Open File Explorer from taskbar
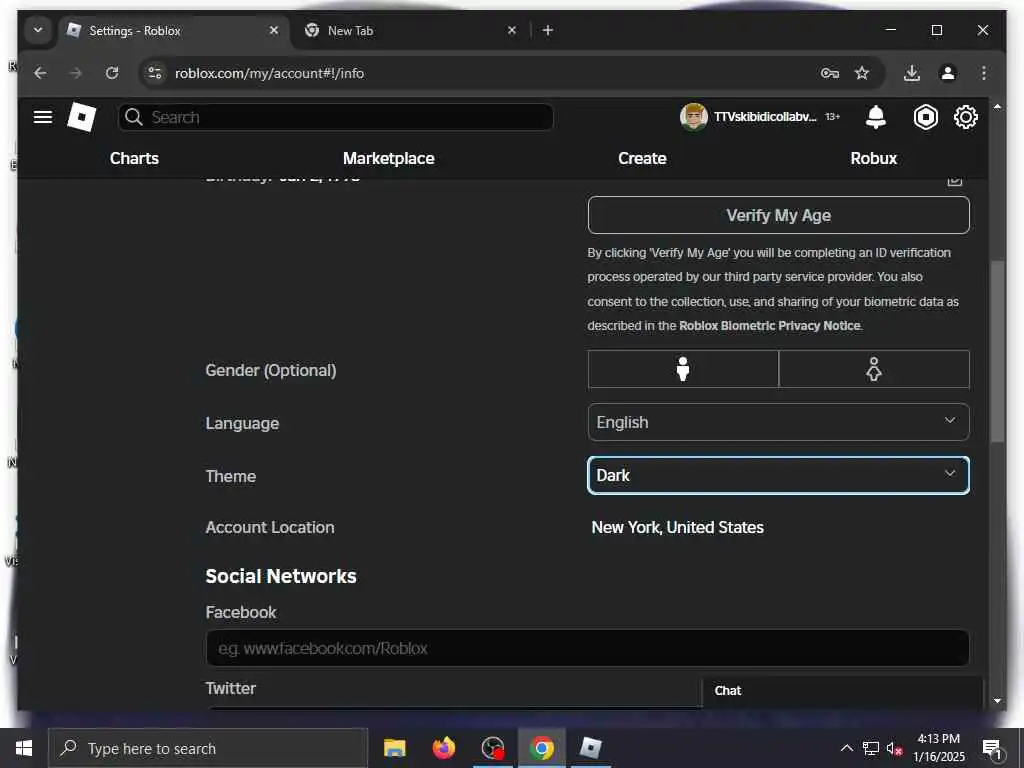The height and width of the screenshot is (768, 1024). [394, 748]
